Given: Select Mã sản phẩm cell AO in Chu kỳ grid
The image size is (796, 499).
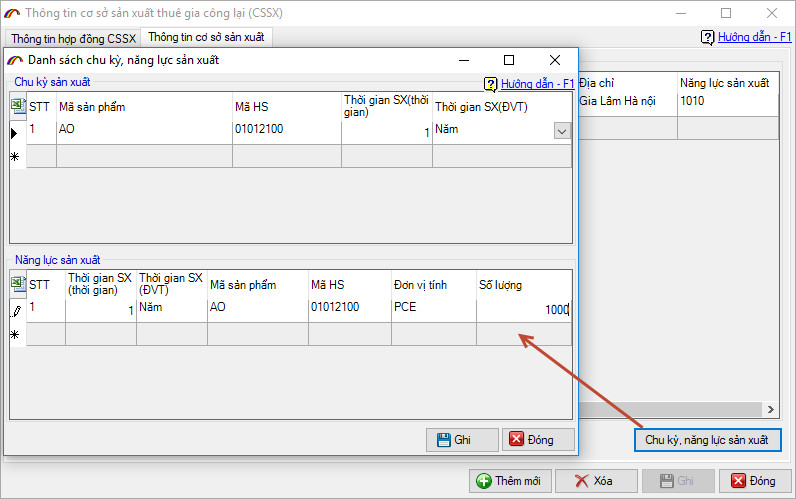Looking at the screenshot, I should (144, 131).
